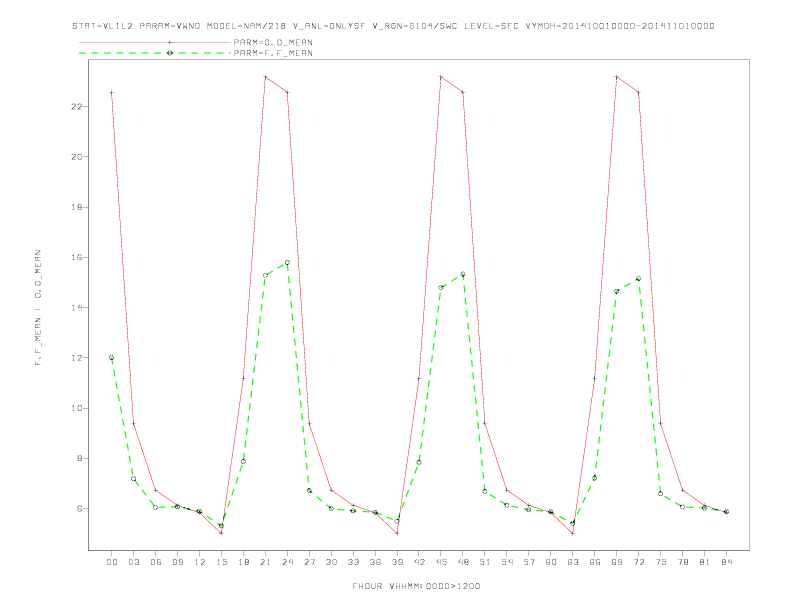Select the PARM=F.F_MEAN legend label

tap(273, 53)
